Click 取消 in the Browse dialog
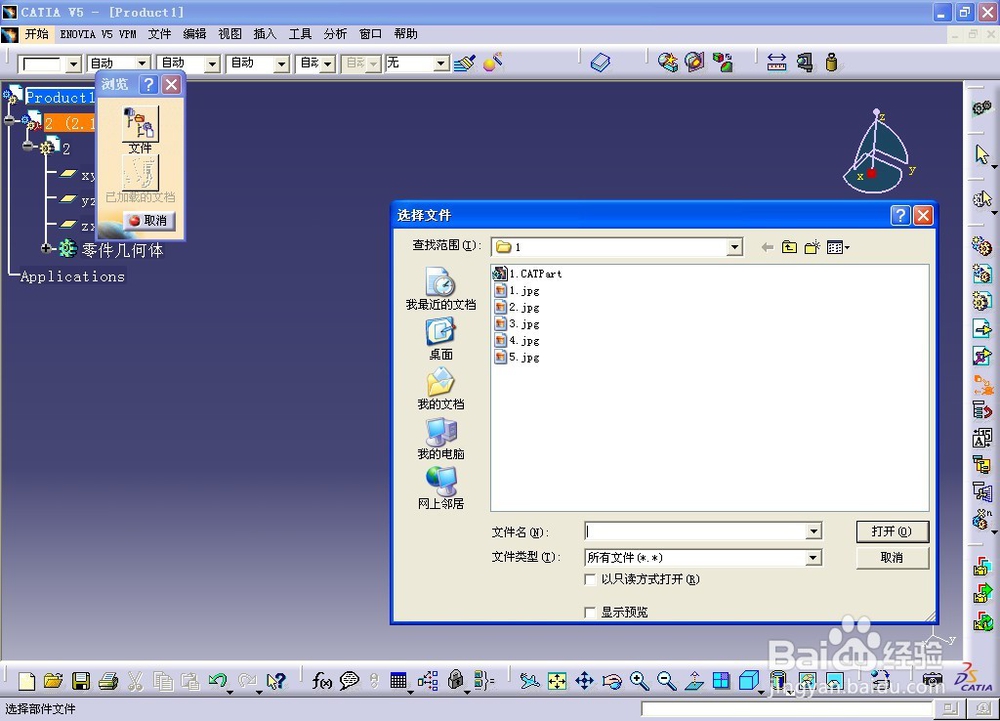This screenshot has height=721, width=1000. tap(148, 221)
